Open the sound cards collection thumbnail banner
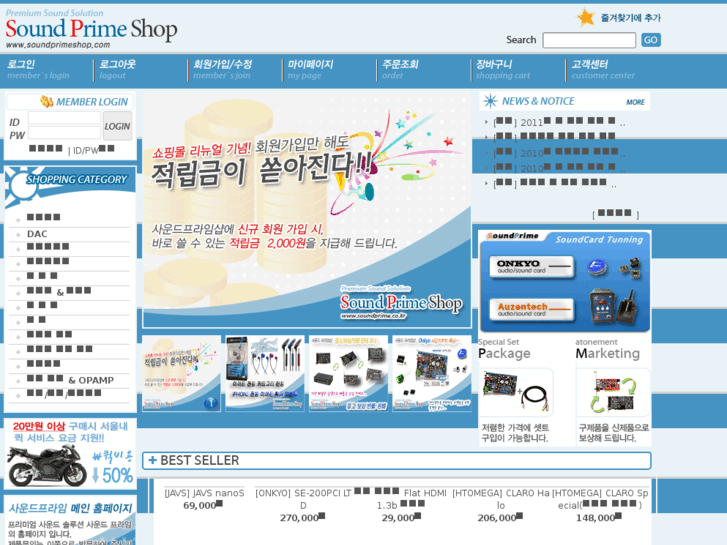 click(x=348, y=373)
